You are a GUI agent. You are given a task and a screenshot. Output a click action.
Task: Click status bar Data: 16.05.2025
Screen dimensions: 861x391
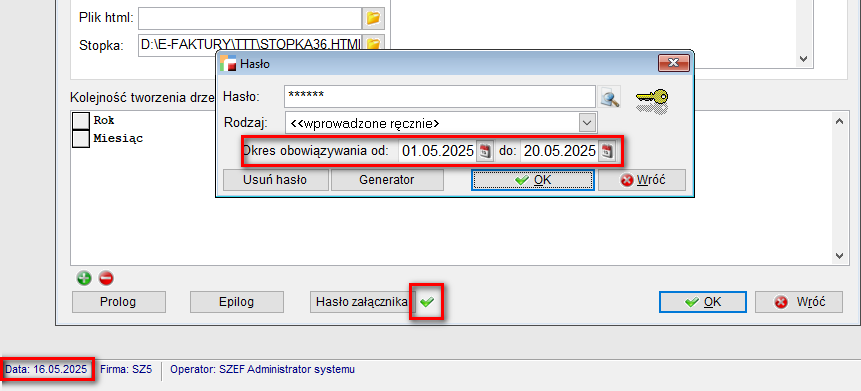[x=46, y=369]
